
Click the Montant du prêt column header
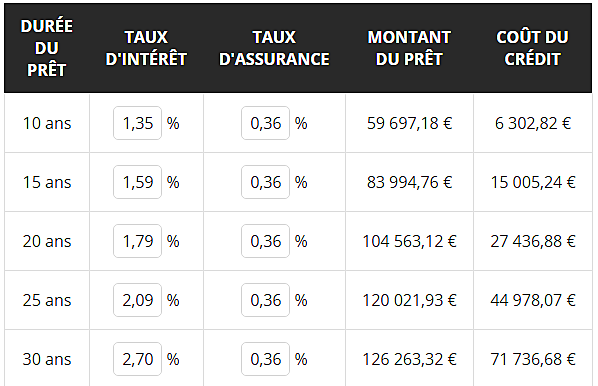coord(409,48)
